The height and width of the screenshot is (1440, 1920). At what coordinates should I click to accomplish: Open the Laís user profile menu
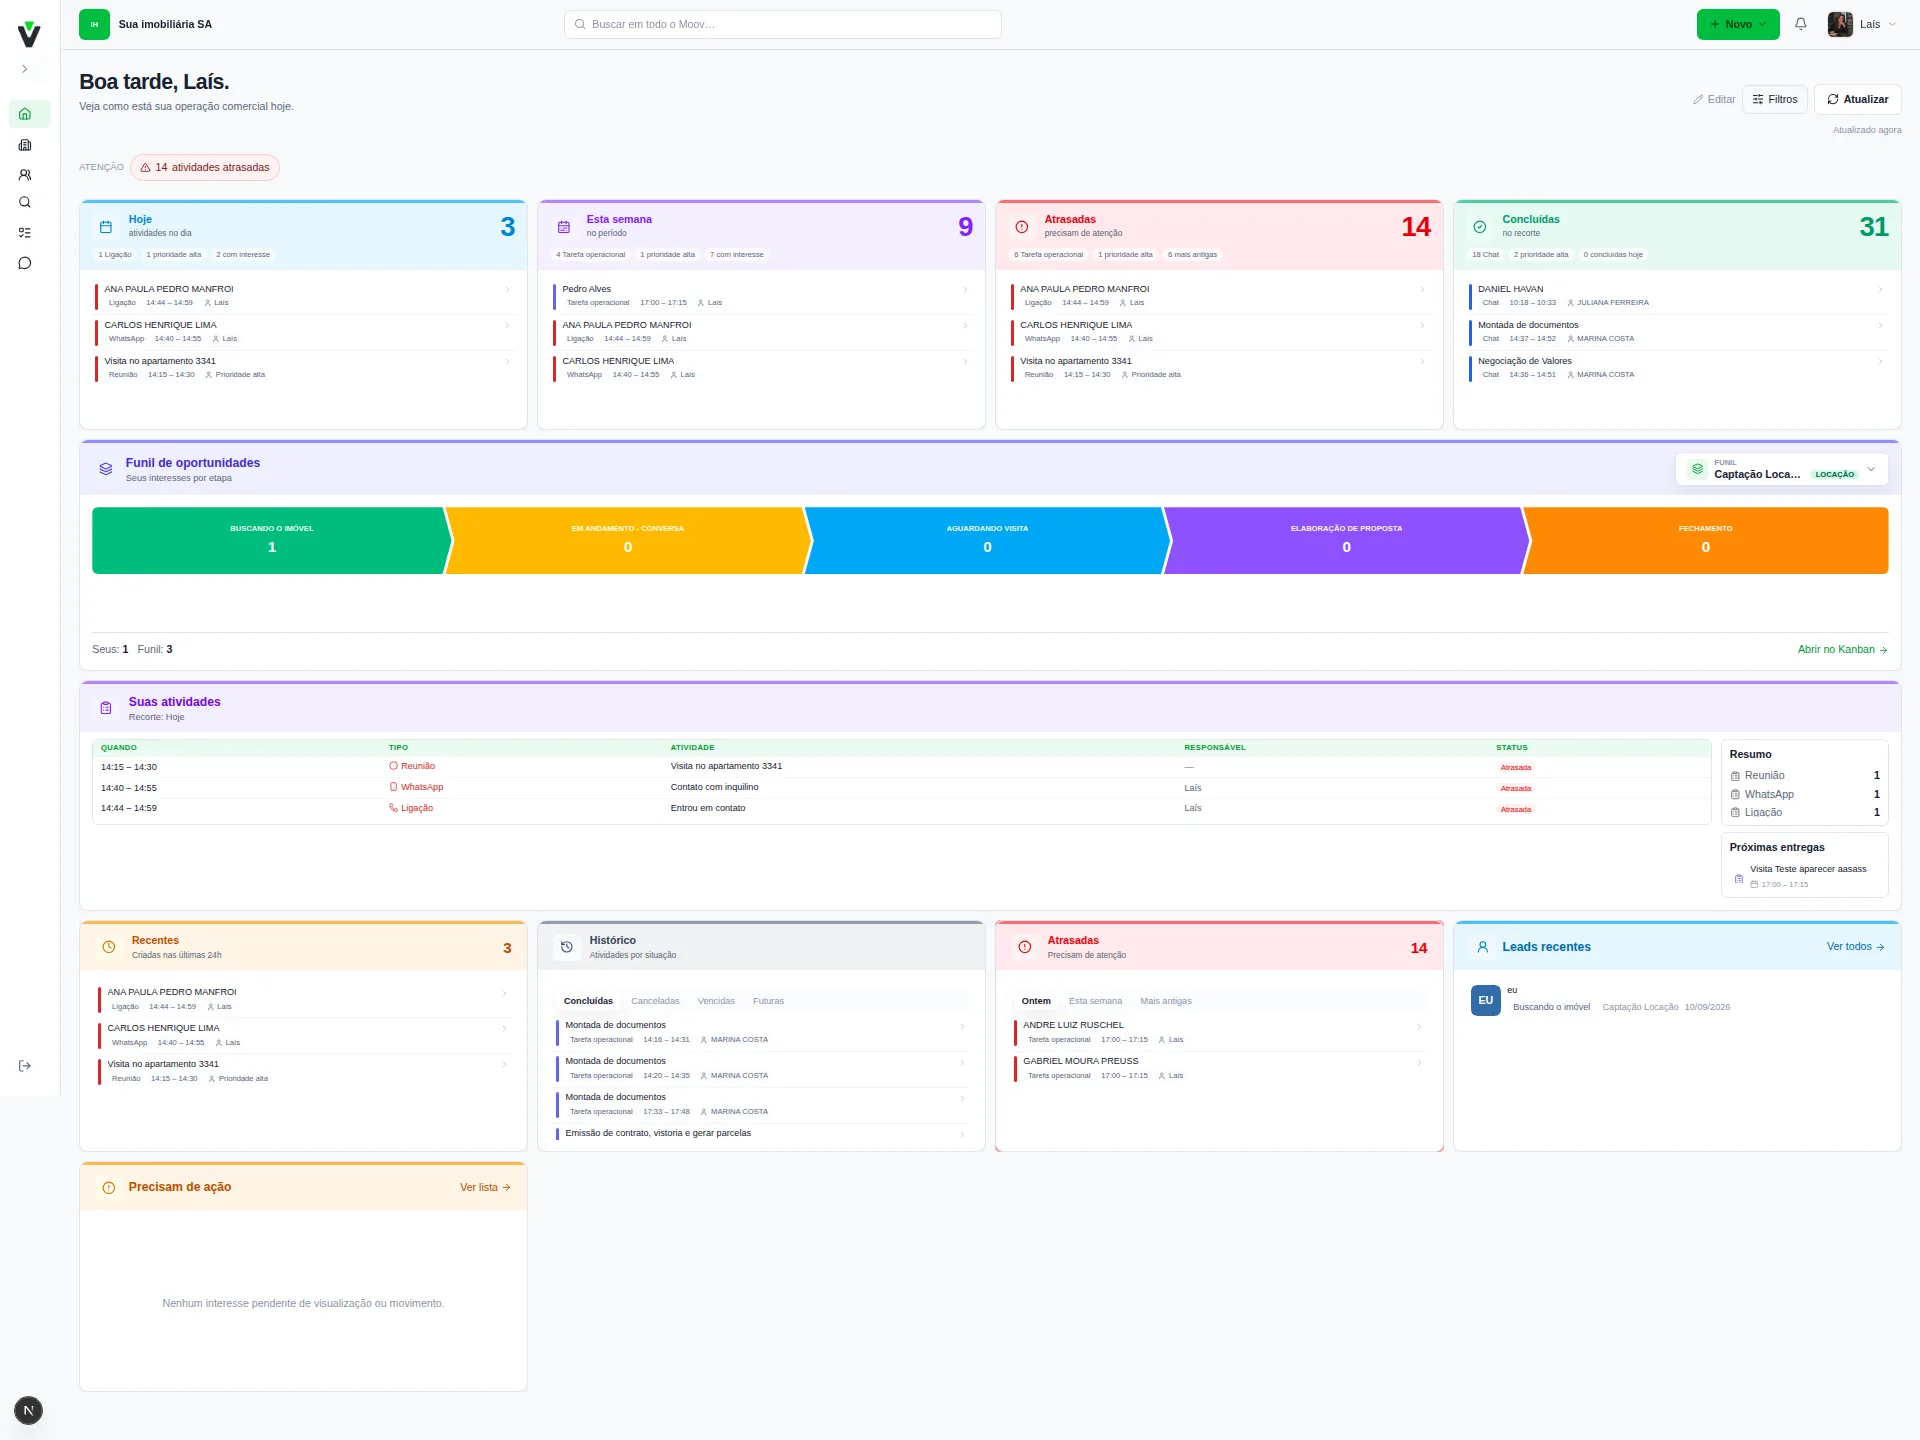pos(1861,24)
